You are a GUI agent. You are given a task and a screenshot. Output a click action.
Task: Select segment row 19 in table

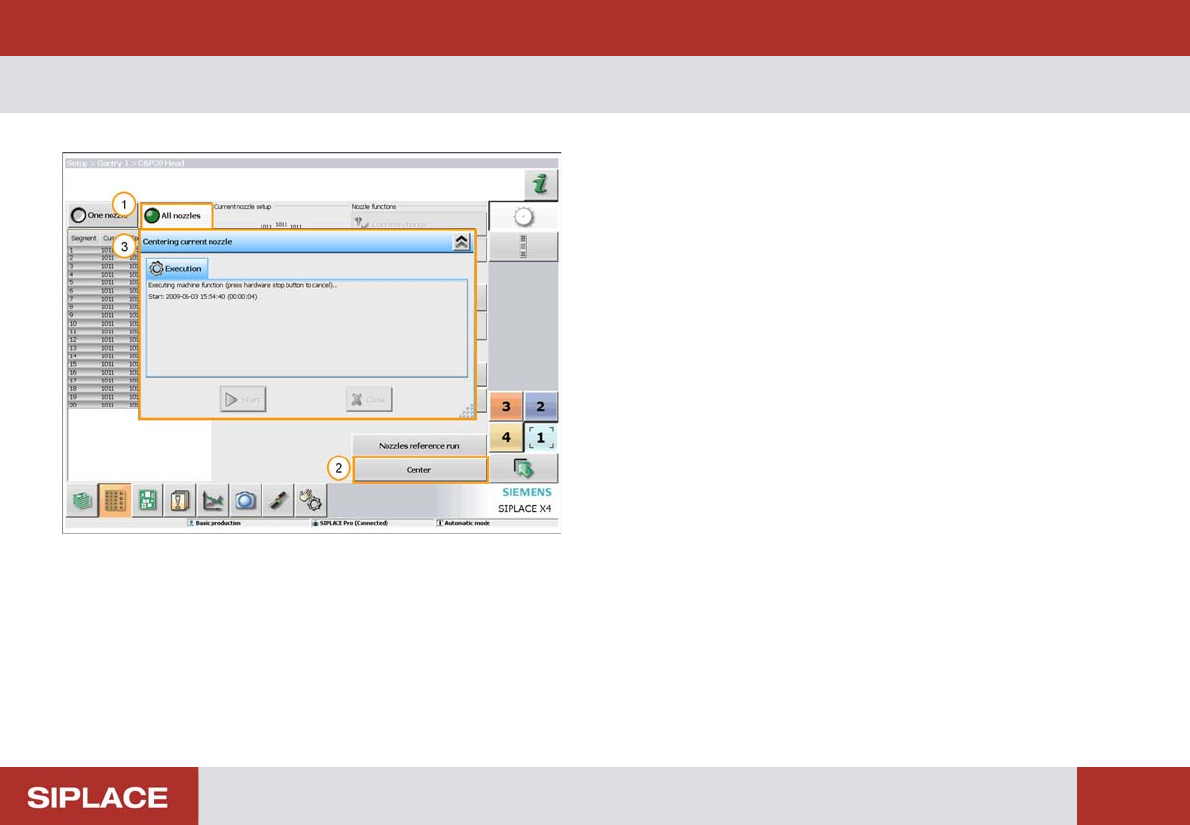click(103, 397)
